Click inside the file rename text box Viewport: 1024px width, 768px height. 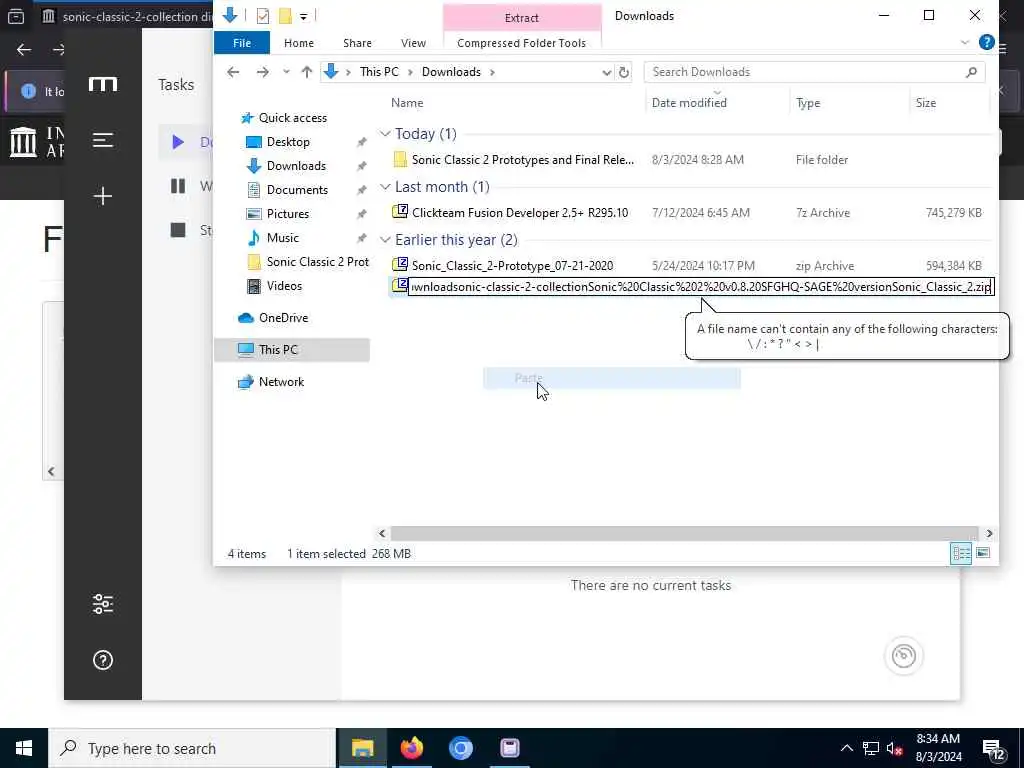pos(701,287)
